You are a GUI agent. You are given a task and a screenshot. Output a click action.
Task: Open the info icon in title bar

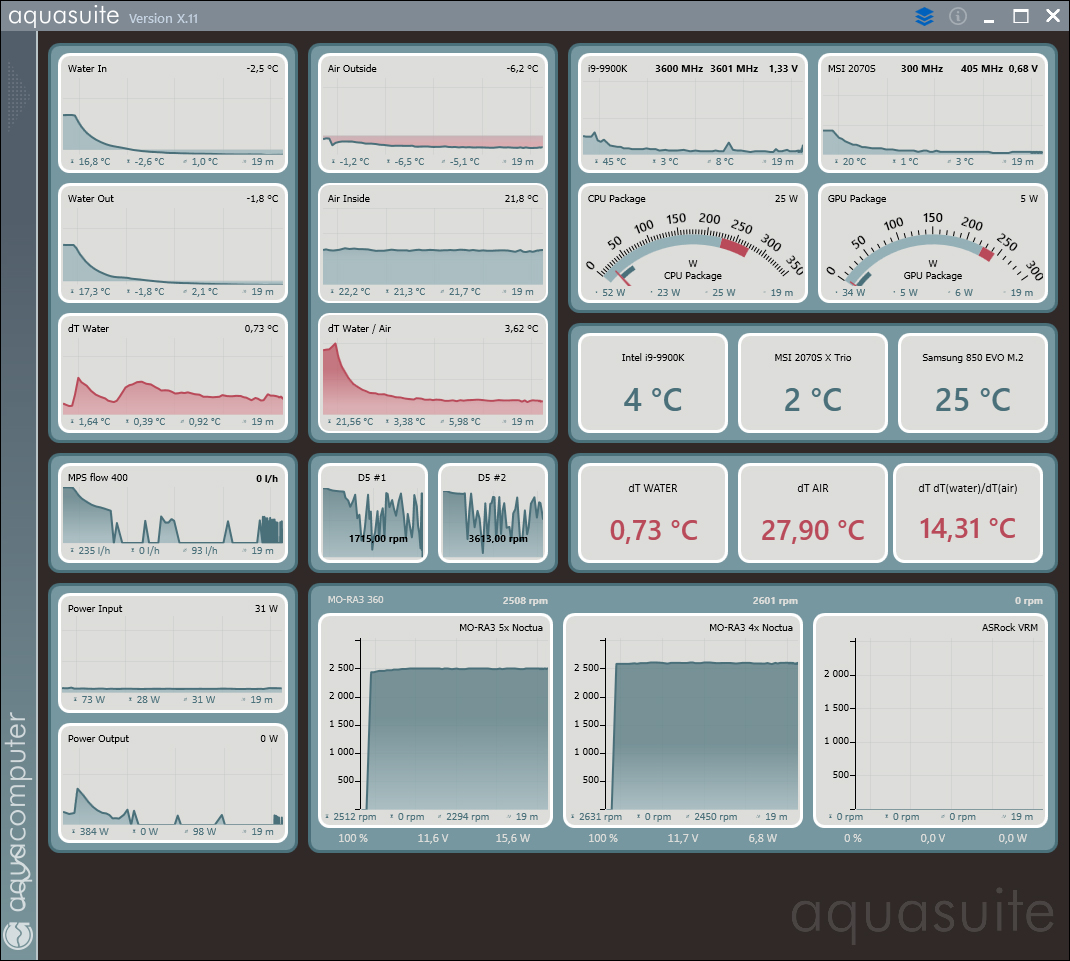point(958,16)
